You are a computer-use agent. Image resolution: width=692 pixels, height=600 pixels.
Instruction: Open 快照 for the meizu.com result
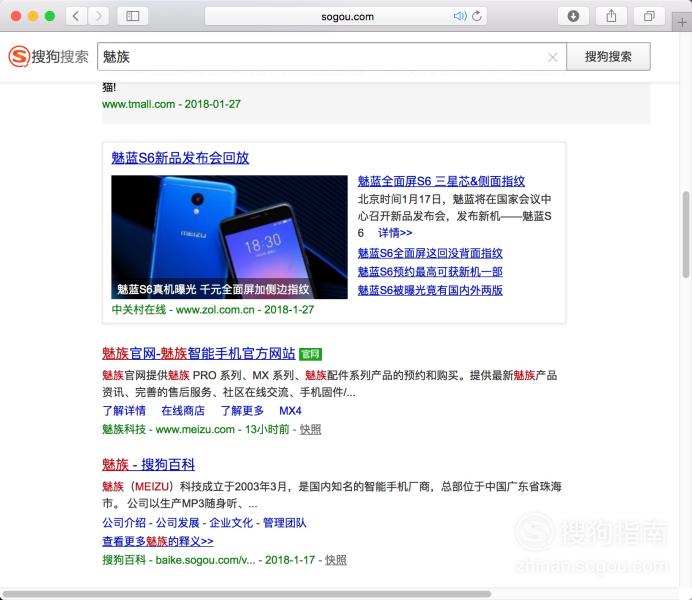tap(311, 429)
